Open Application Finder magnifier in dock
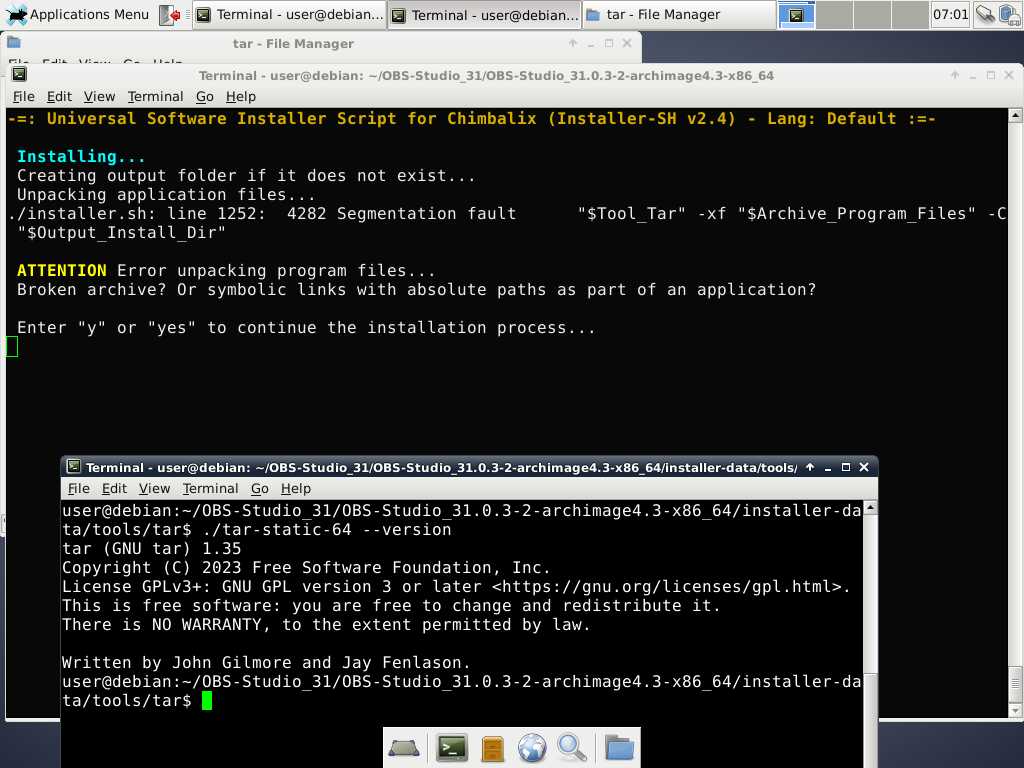The image size is (1024, 768). pos(571,748)
